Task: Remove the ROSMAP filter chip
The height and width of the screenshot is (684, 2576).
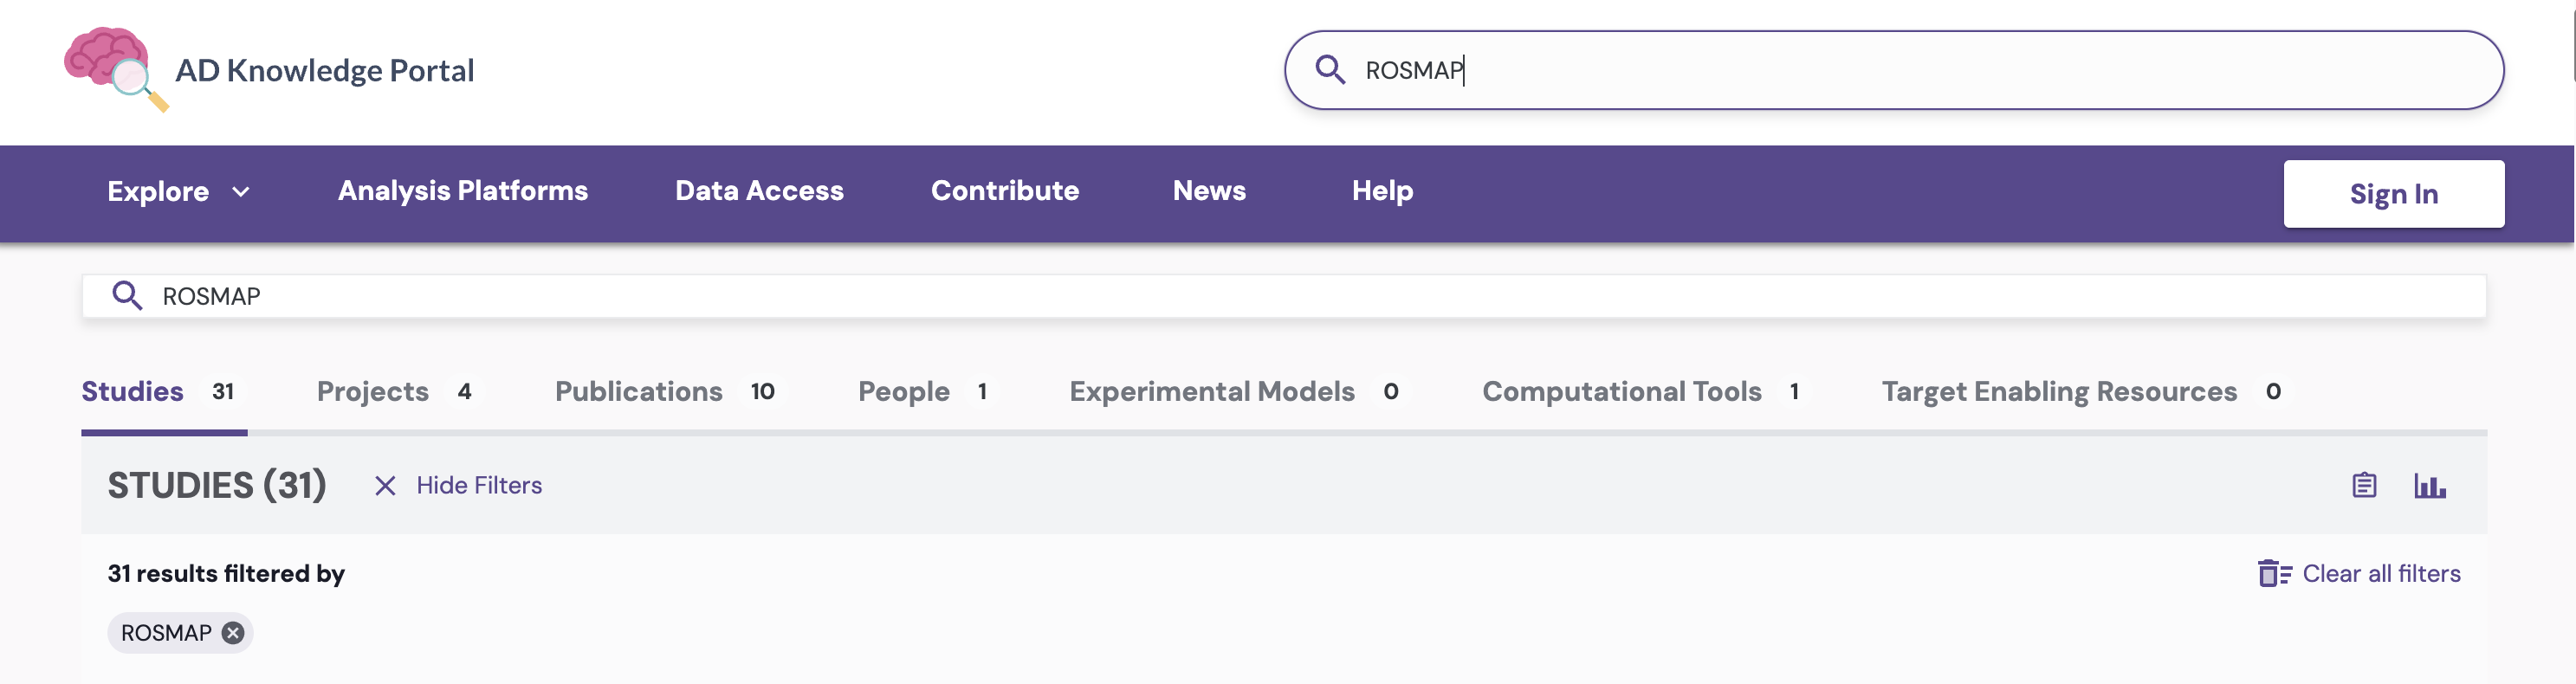Action: tap(233, 632)
